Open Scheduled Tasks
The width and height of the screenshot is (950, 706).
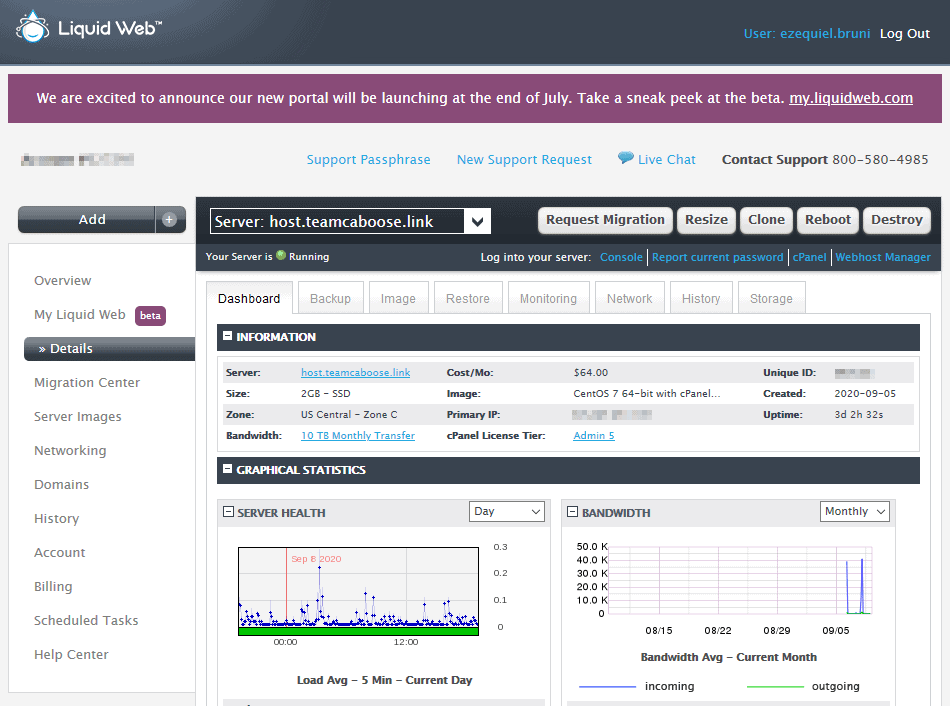86,620
